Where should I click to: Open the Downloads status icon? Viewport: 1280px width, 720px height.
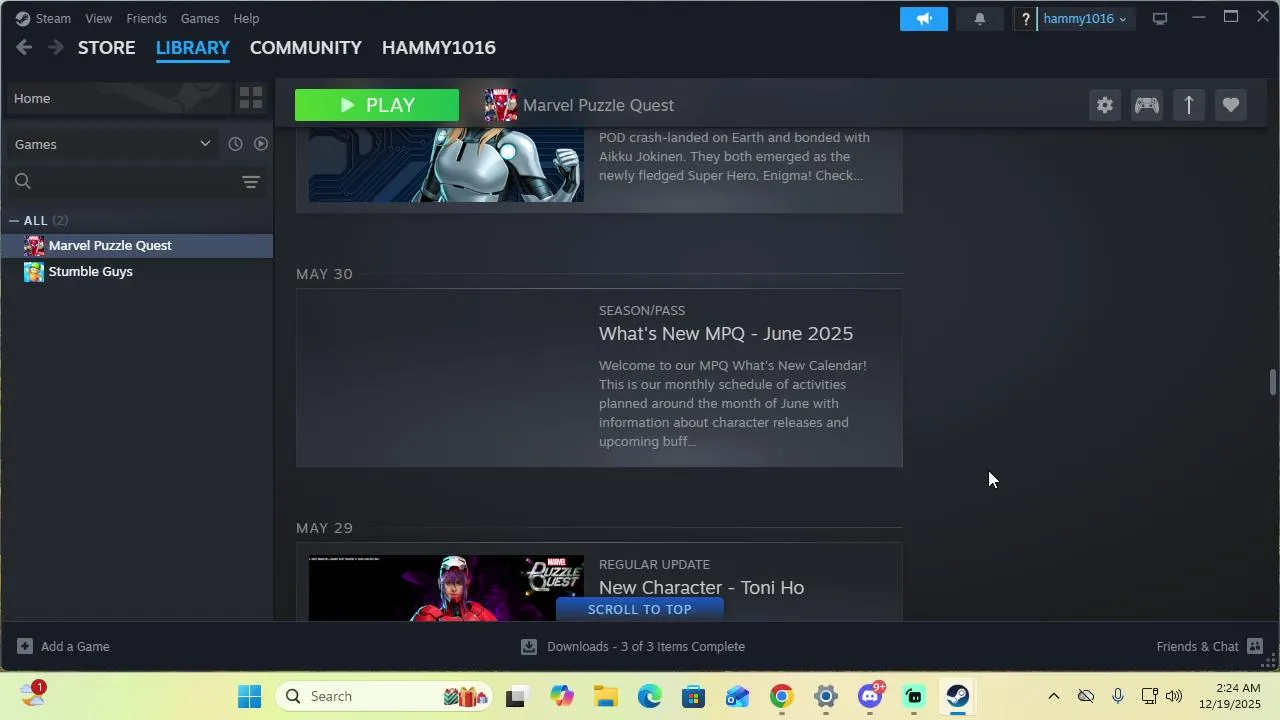pos(529,646)
